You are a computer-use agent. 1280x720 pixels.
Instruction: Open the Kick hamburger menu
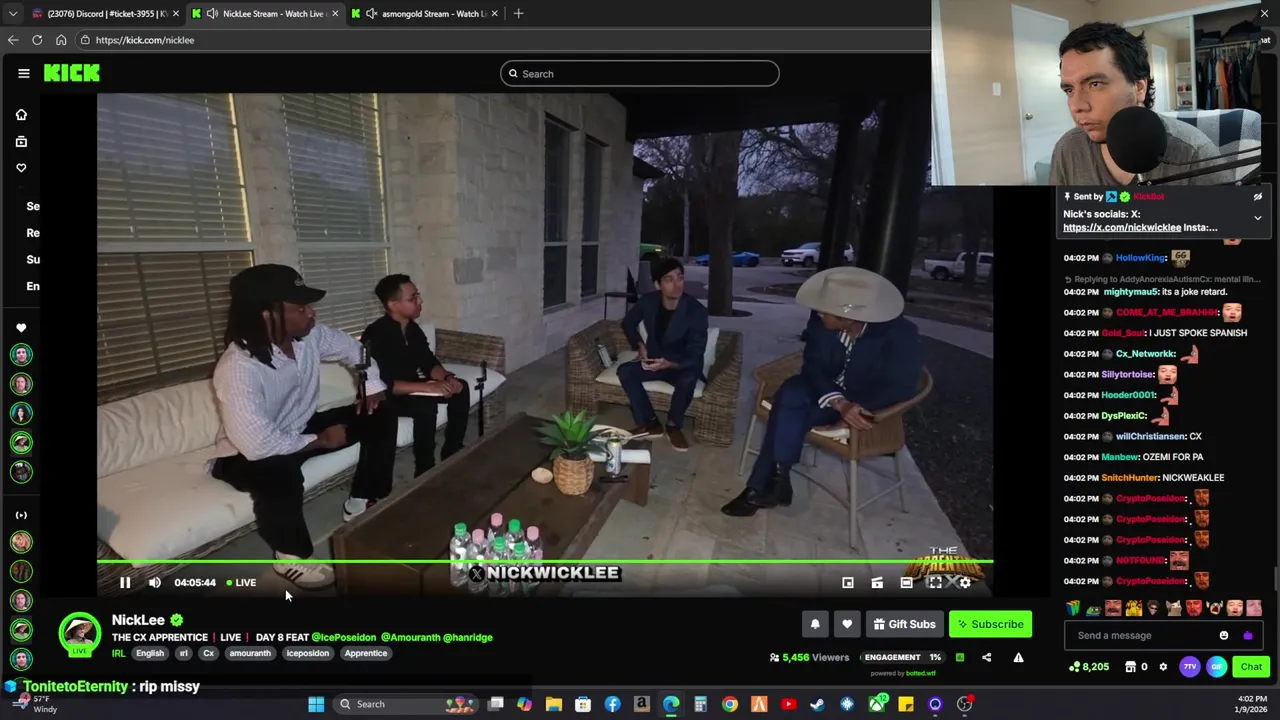tap(23, 73)
